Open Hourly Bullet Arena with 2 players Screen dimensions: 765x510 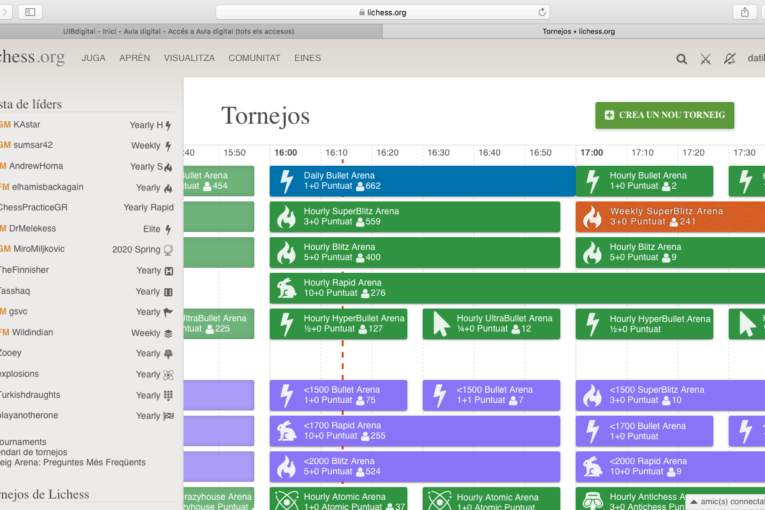tap(644, 181)
